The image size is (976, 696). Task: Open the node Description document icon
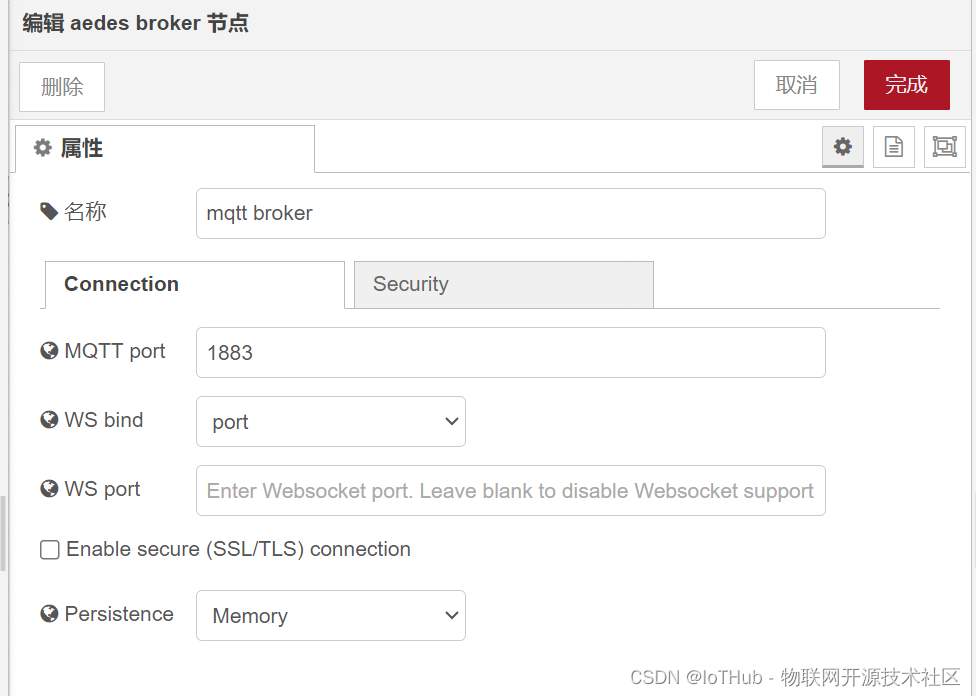point(893,146)
